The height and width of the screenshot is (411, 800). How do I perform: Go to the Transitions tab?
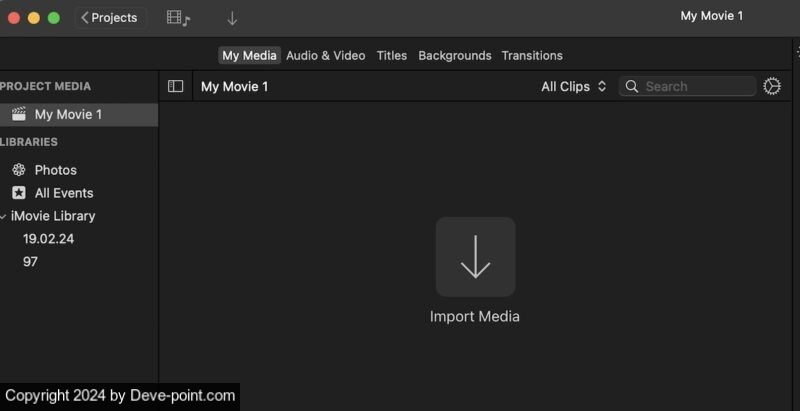[x=532, y=55]
